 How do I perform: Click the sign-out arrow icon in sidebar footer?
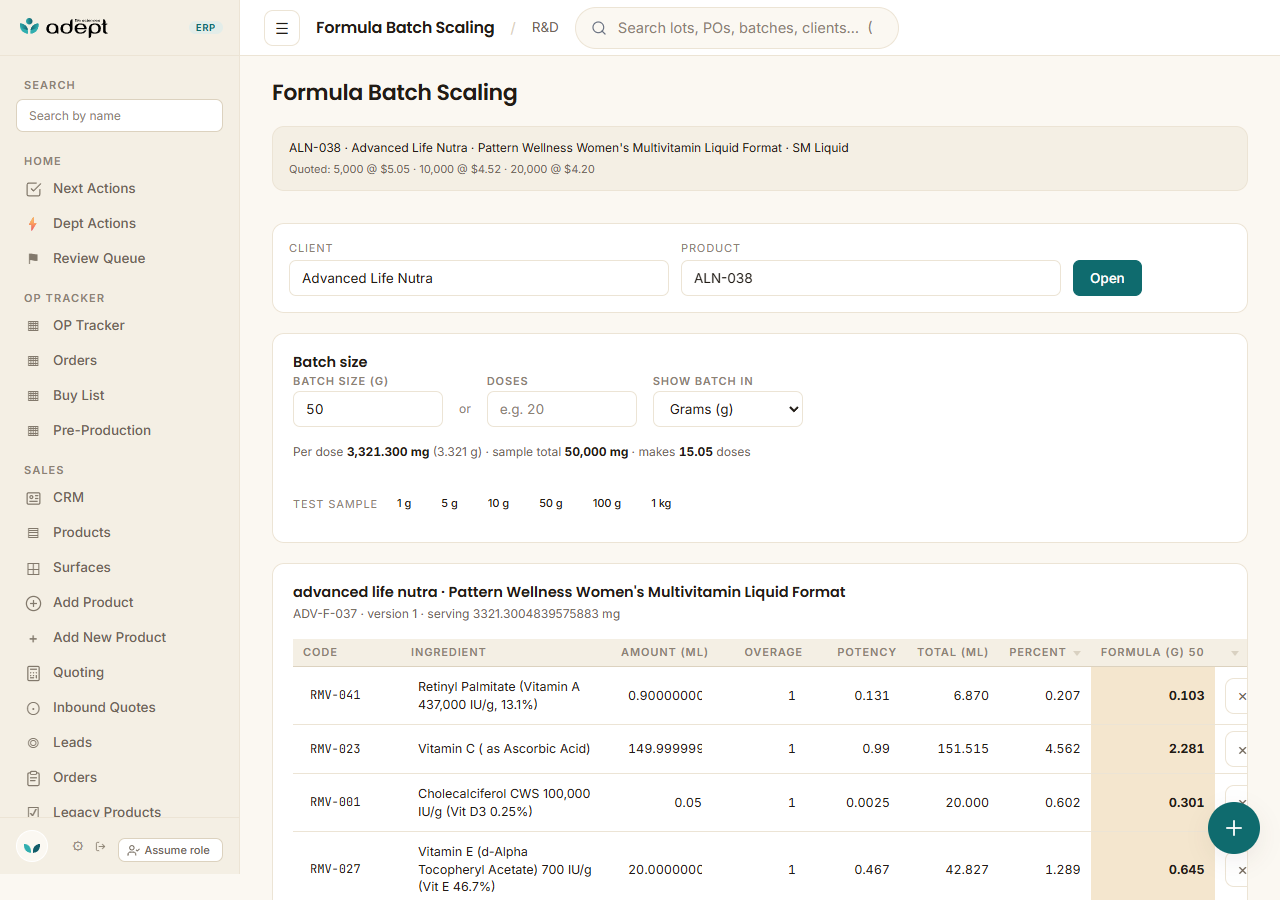pos(100,847)
